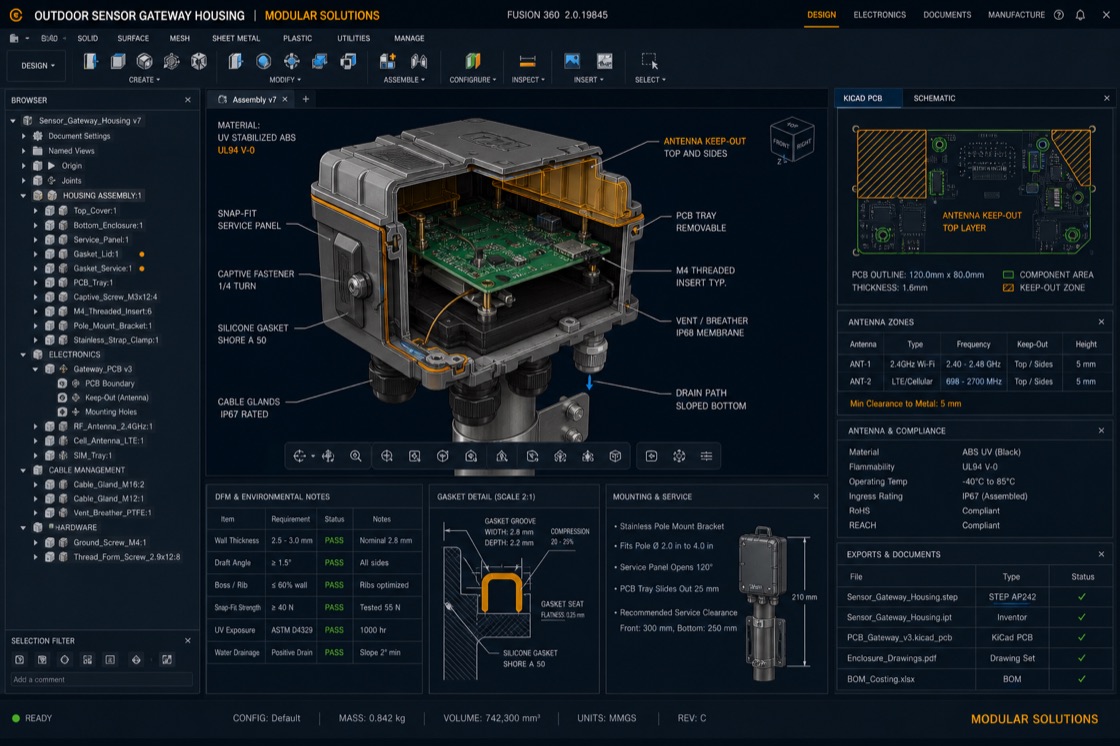Click the green Component Area legend swatch

coord(1008,275)
